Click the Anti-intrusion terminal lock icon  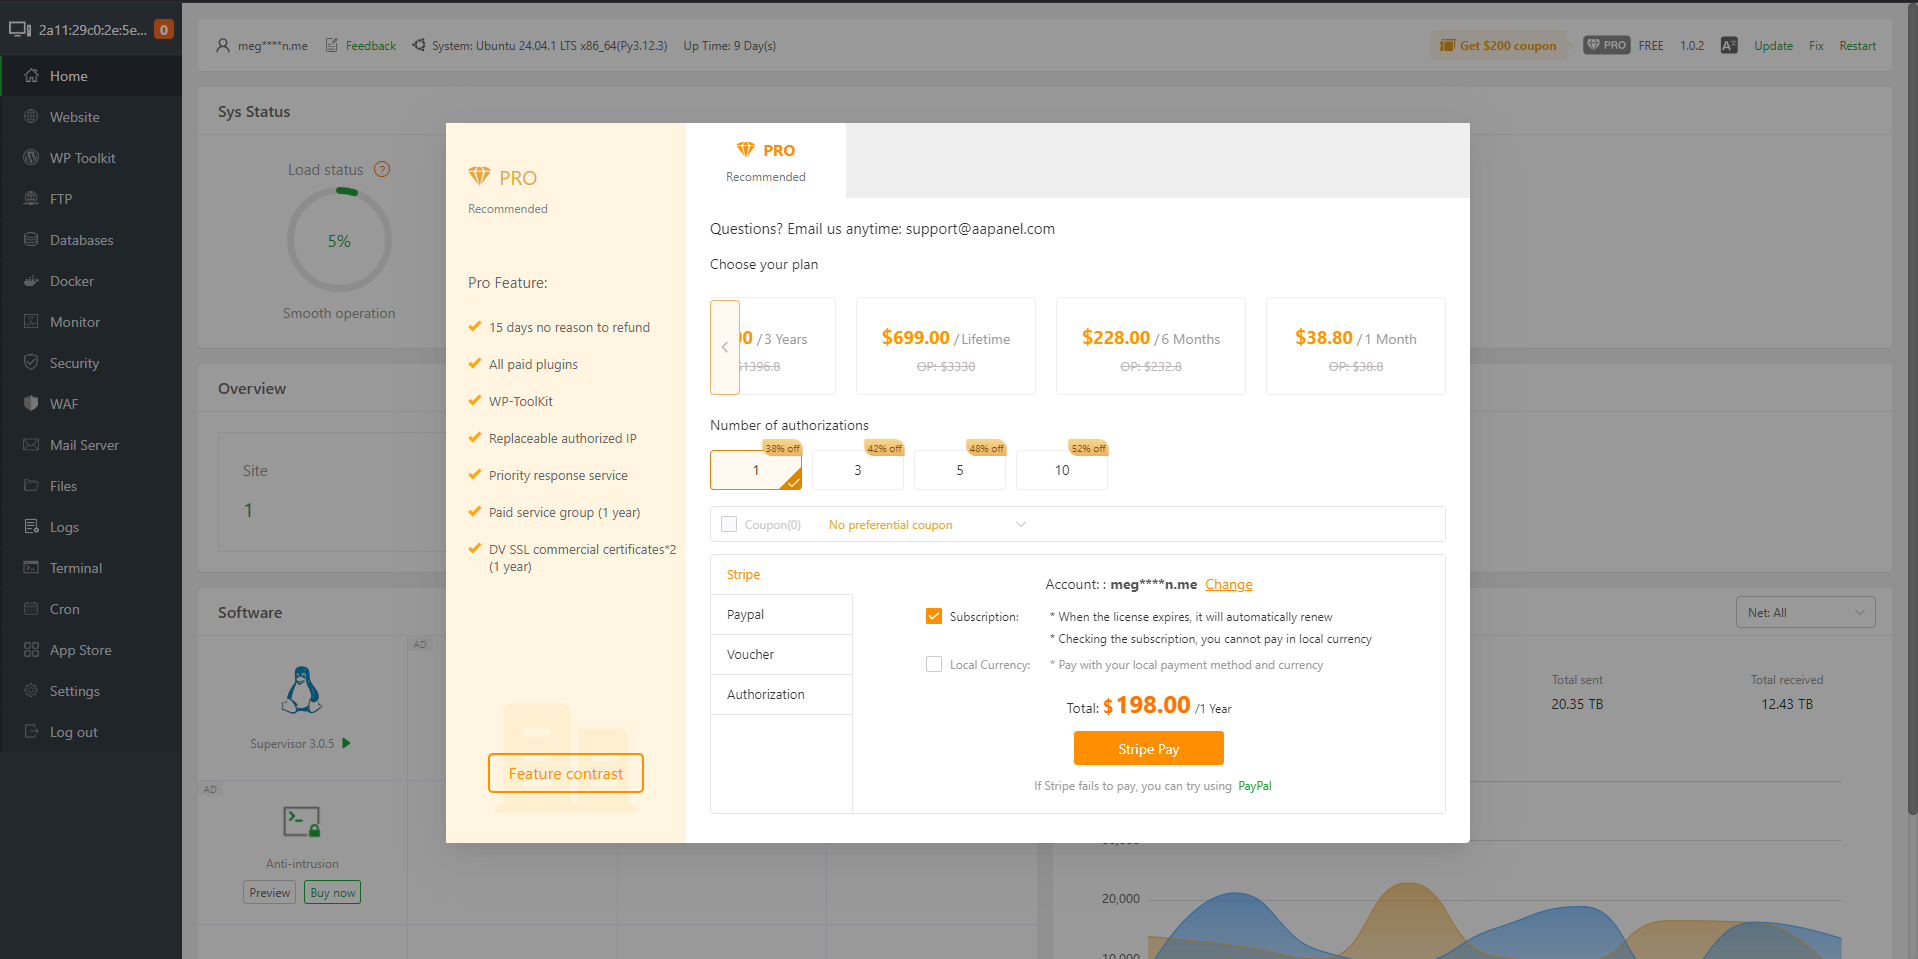pos(302,822)
